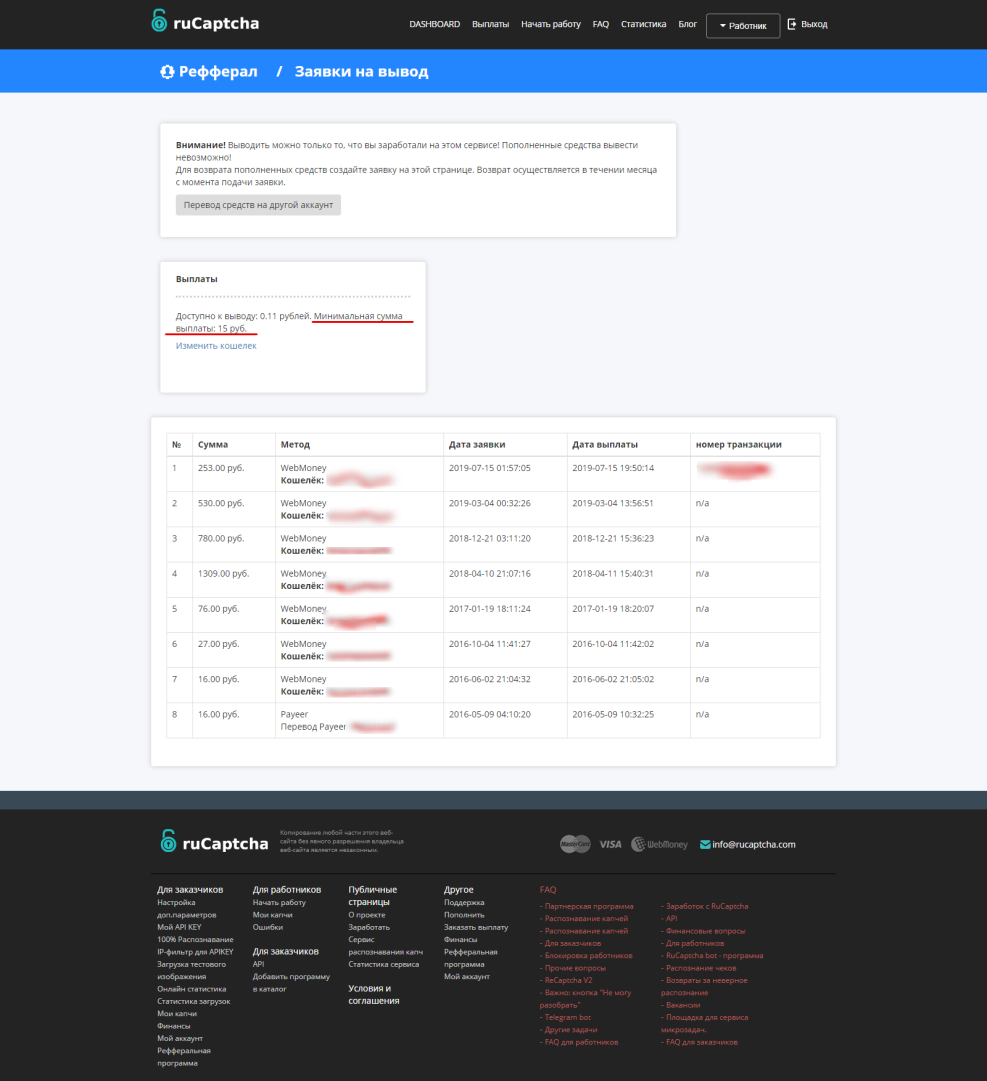Open Статистика from the top menu
The width and height of the screenshot is (987, 1081).
point(643,24)
